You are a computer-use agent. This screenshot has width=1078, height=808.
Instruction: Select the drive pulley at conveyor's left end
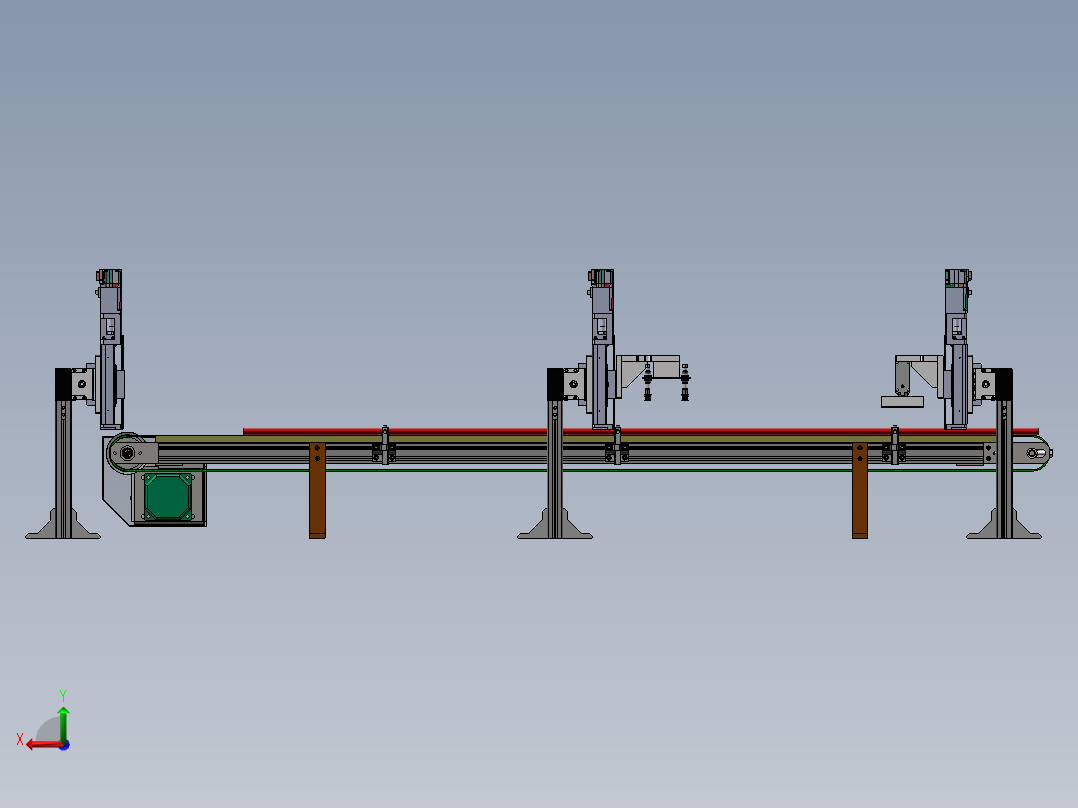[127, 453]
